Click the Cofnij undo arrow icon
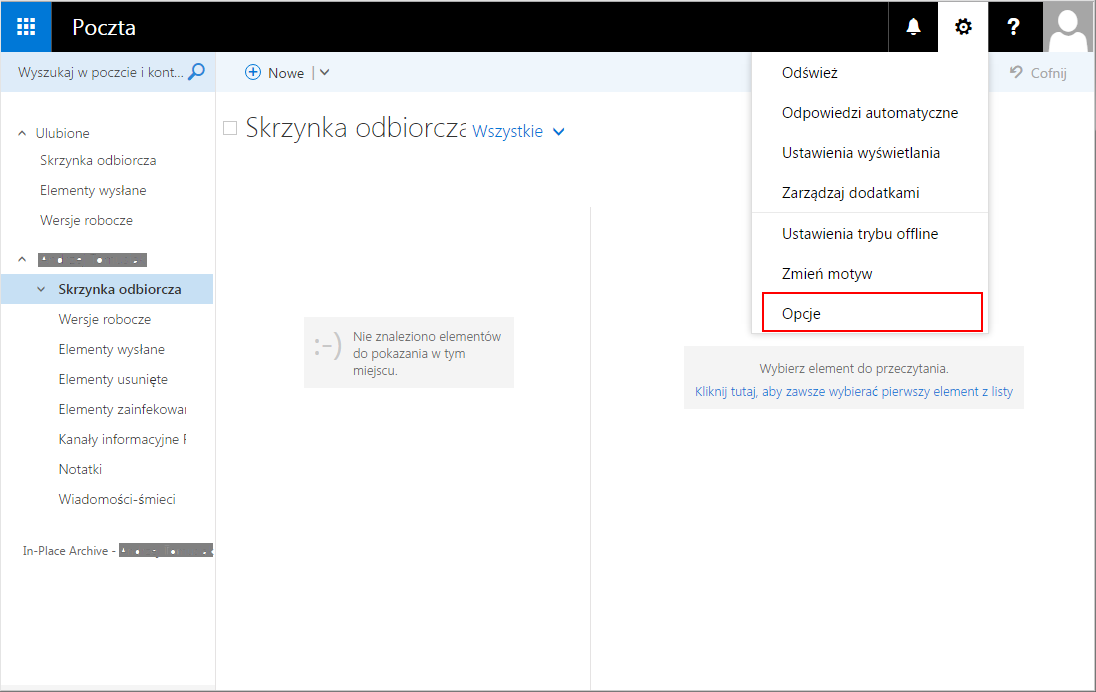 pos(1016,72)
